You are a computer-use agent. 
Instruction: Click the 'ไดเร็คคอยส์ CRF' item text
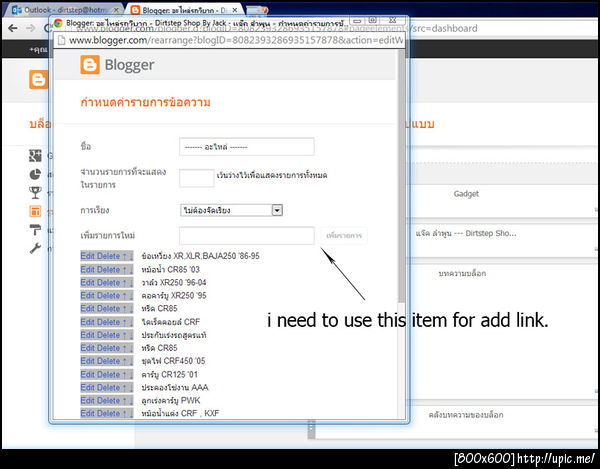(171, 322)
